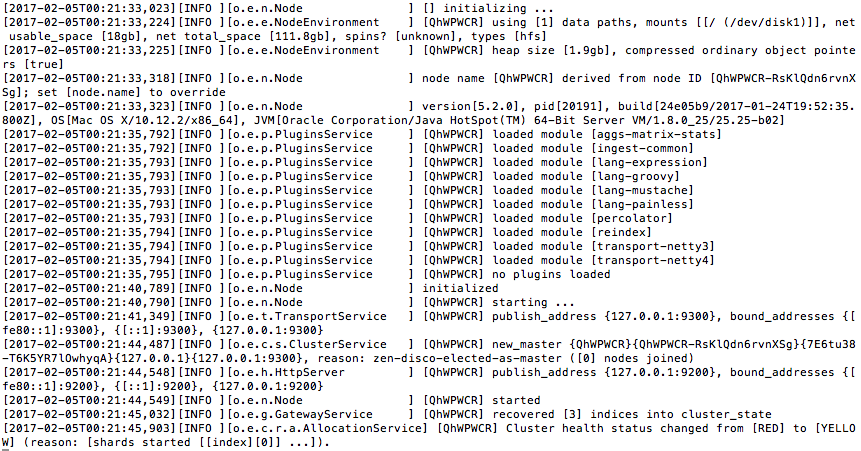Screen dimensions: 861x451
Task: Click the loaded module [percolator] entry
Action: click(582, 219)
